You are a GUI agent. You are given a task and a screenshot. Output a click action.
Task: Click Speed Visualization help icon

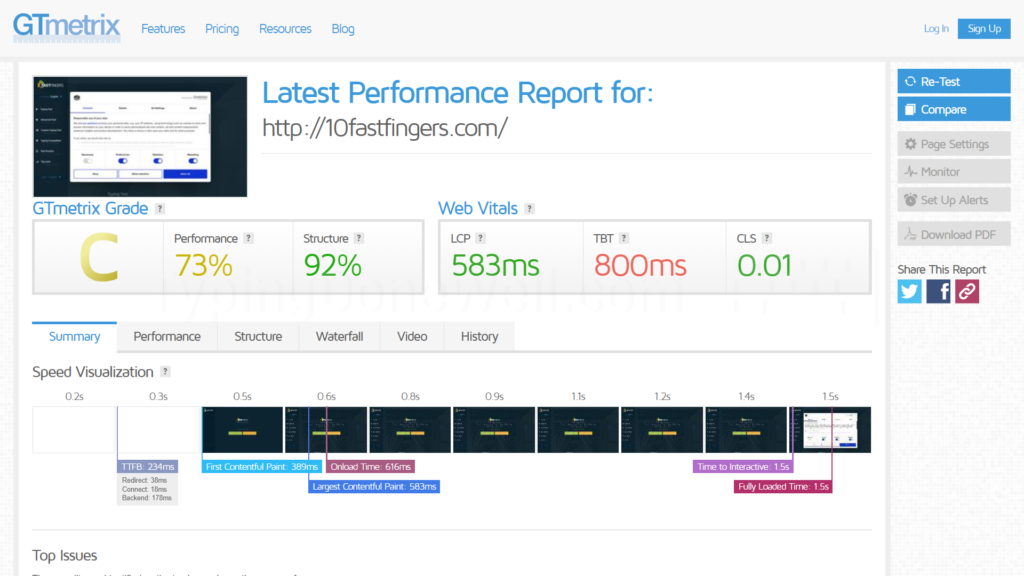165,372
